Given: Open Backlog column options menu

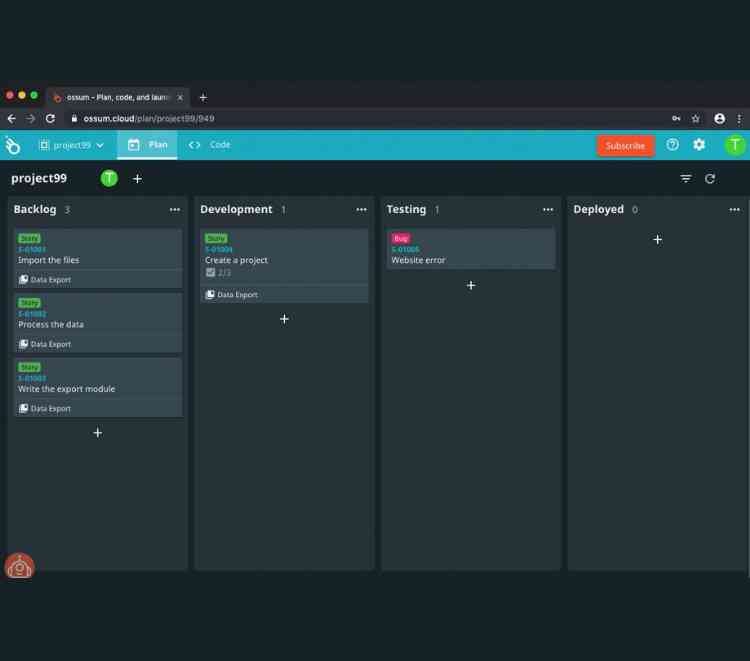Looking at the screenshot, I should point(175,210).
